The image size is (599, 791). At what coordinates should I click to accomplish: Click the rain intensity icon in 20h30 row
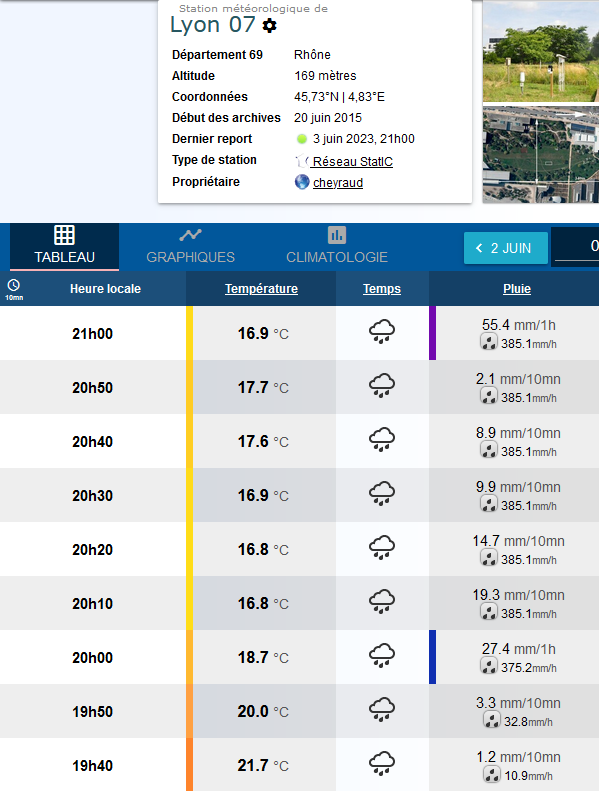coord(488,505)
